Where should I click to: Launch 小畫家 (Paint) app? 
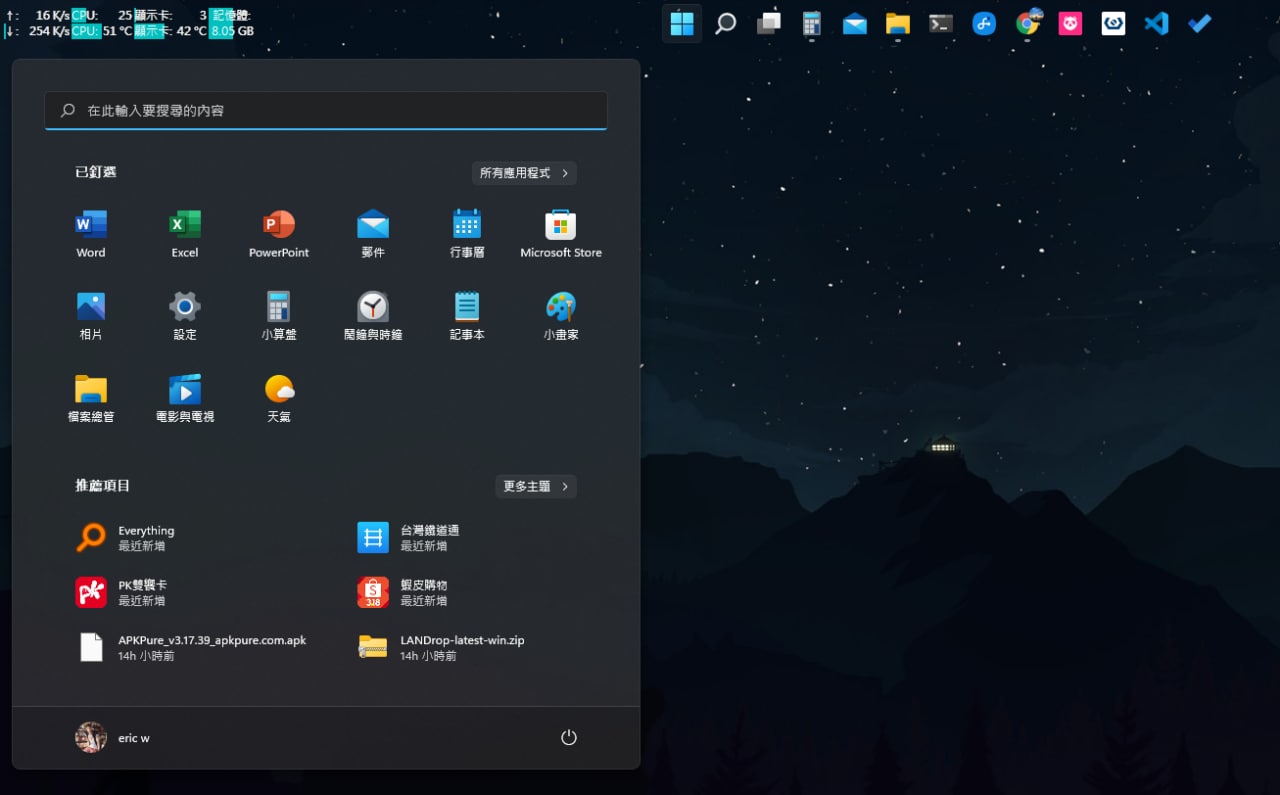[561, 316]
